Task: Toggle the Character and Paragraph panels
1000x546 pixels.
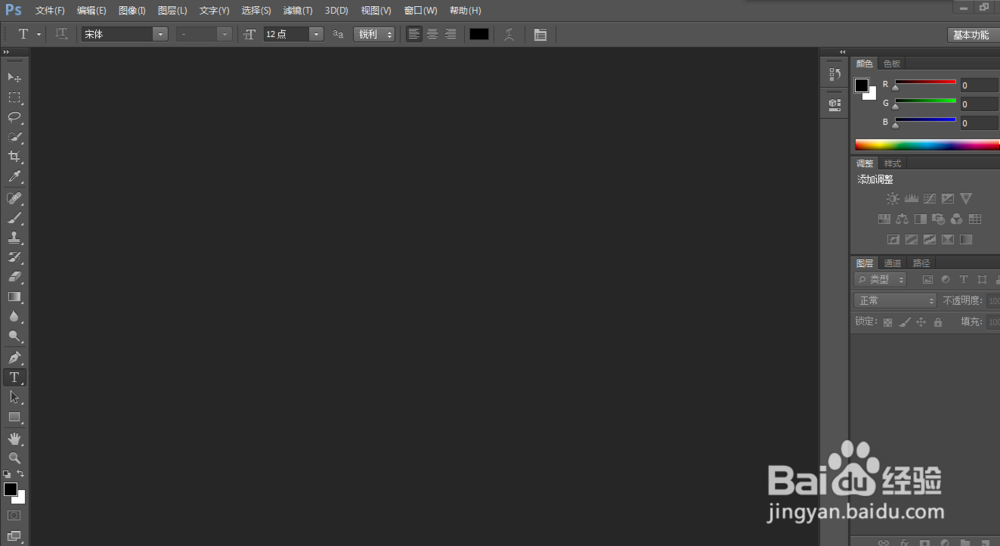Action: 540,34
